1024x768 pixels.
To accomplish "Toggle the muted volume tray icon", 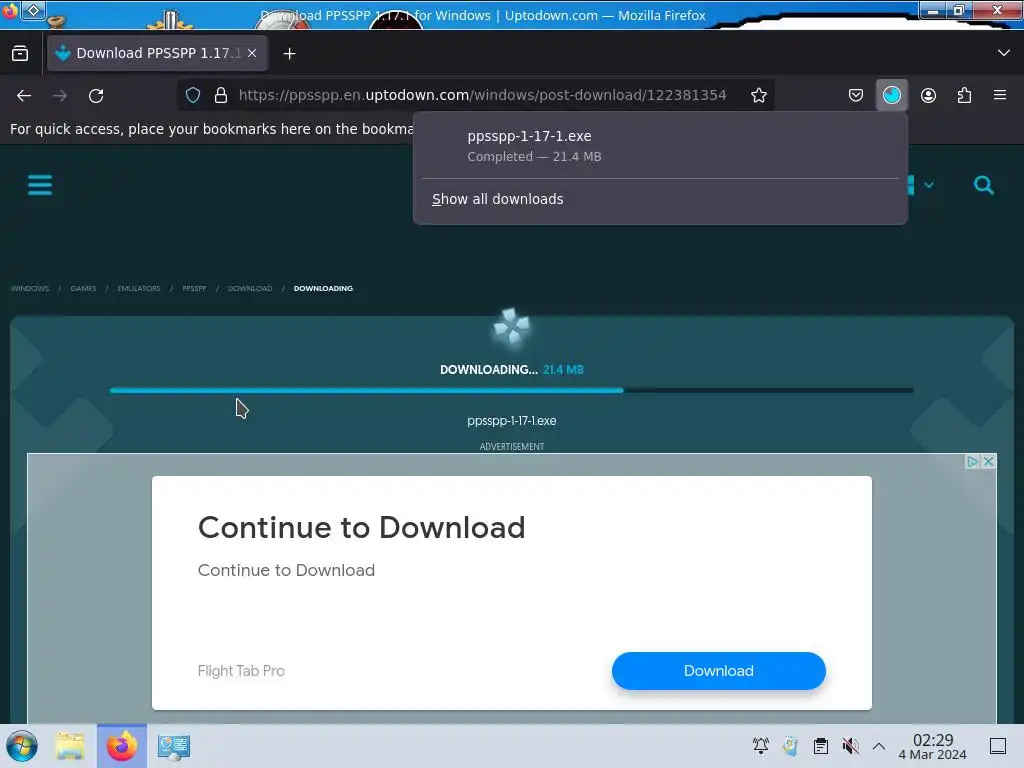I will (850, 746).
